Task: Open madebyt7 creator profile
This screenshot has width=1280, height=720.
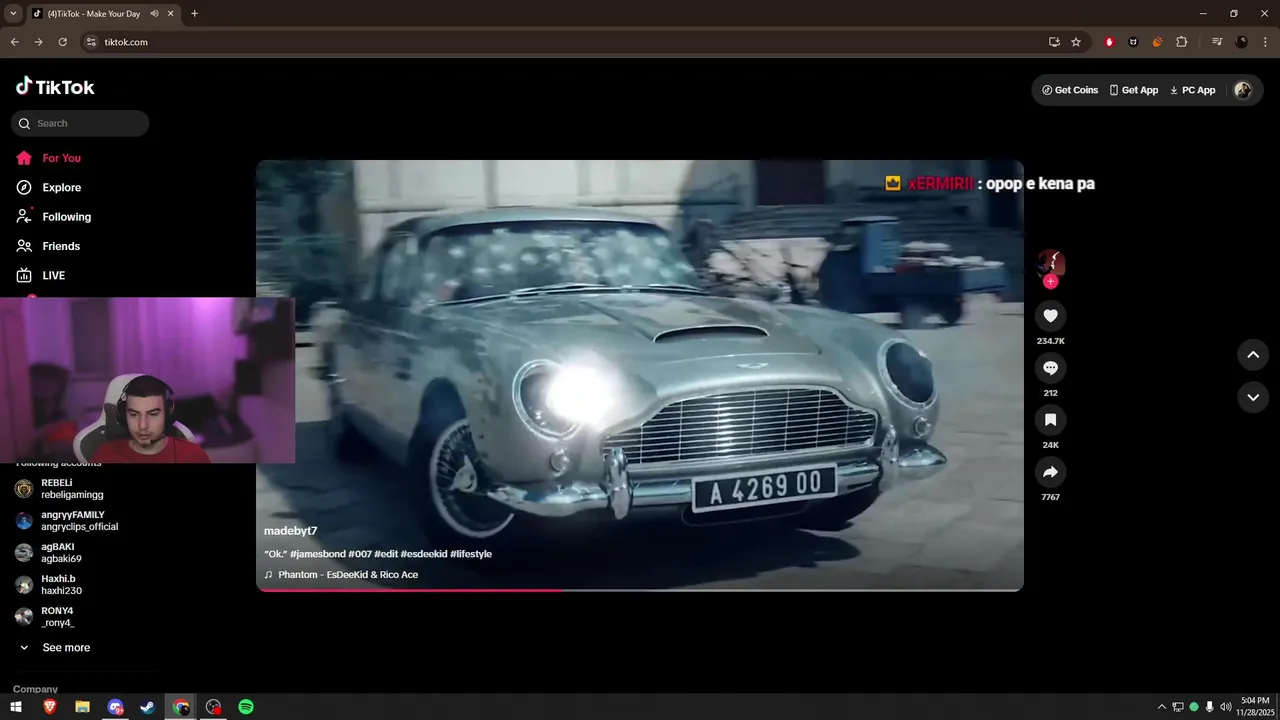Action: coord(290,531)
